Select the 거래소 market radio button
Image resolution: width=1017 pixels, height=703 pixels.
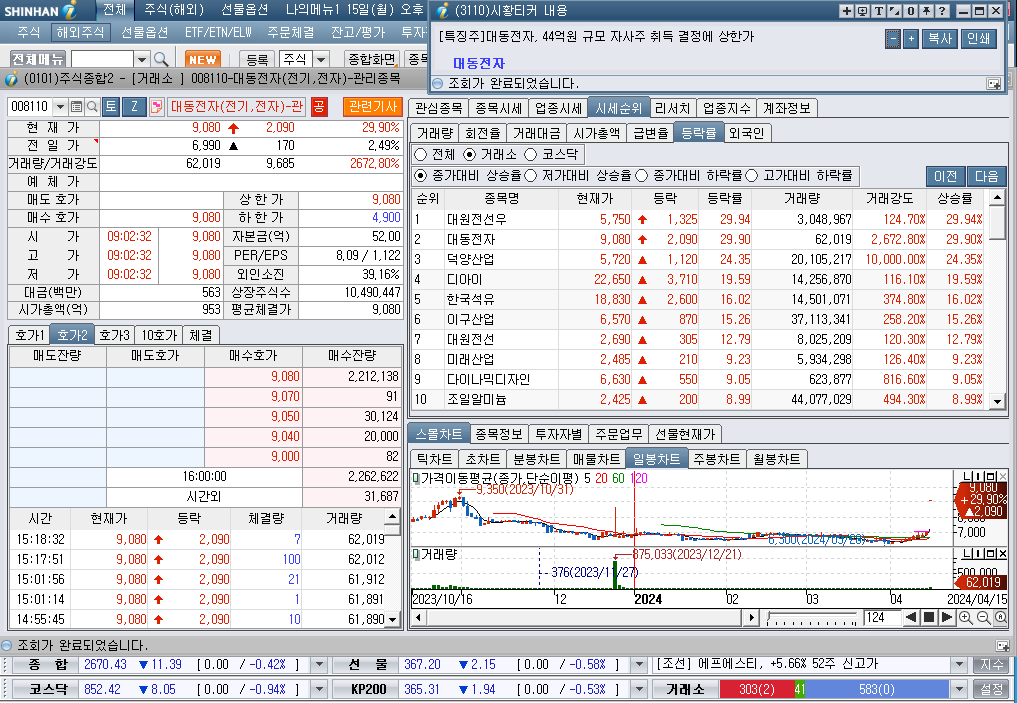pos(470,154)
